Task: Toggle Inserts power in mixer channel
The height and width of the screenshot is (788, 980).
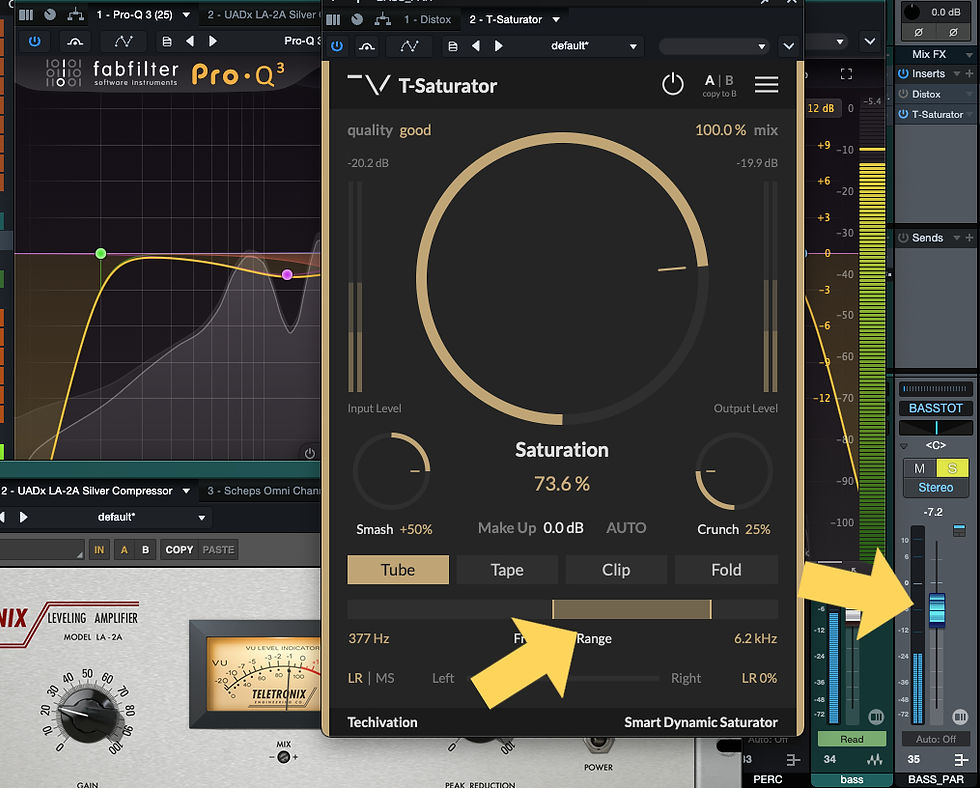Action: click(902, 74)
